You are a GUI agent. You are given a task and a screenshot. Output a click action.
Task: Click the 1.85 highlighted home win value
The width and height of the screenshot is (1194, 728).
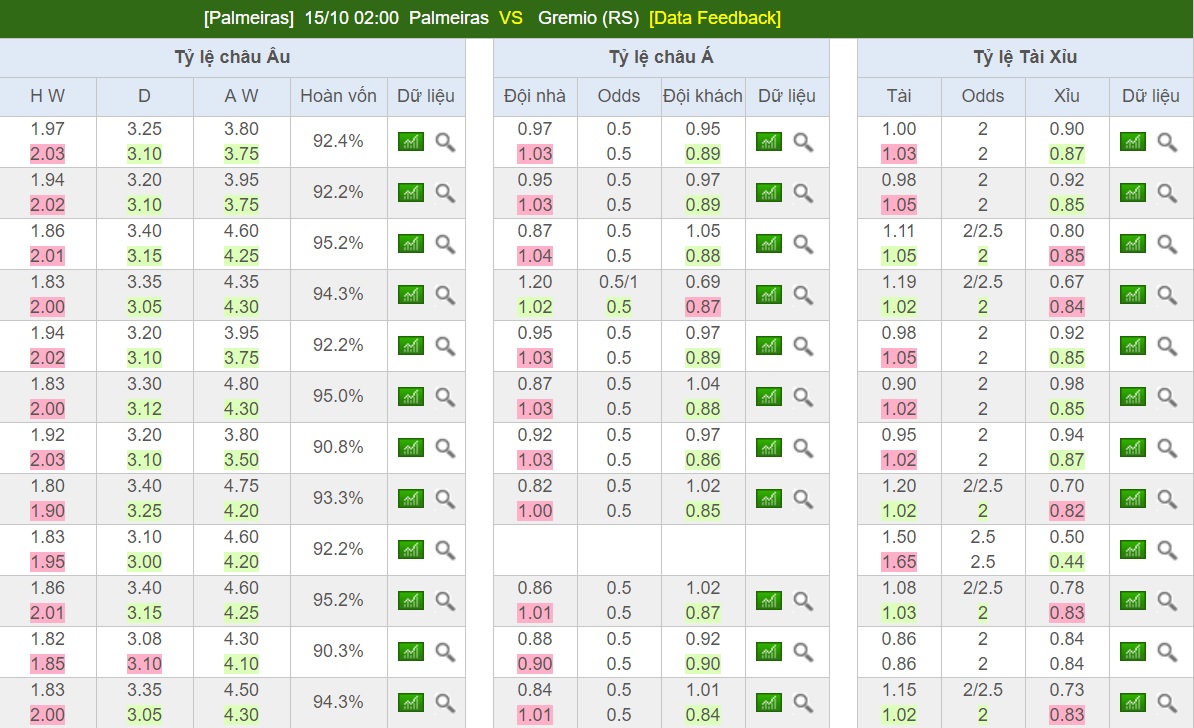point(47,664)
